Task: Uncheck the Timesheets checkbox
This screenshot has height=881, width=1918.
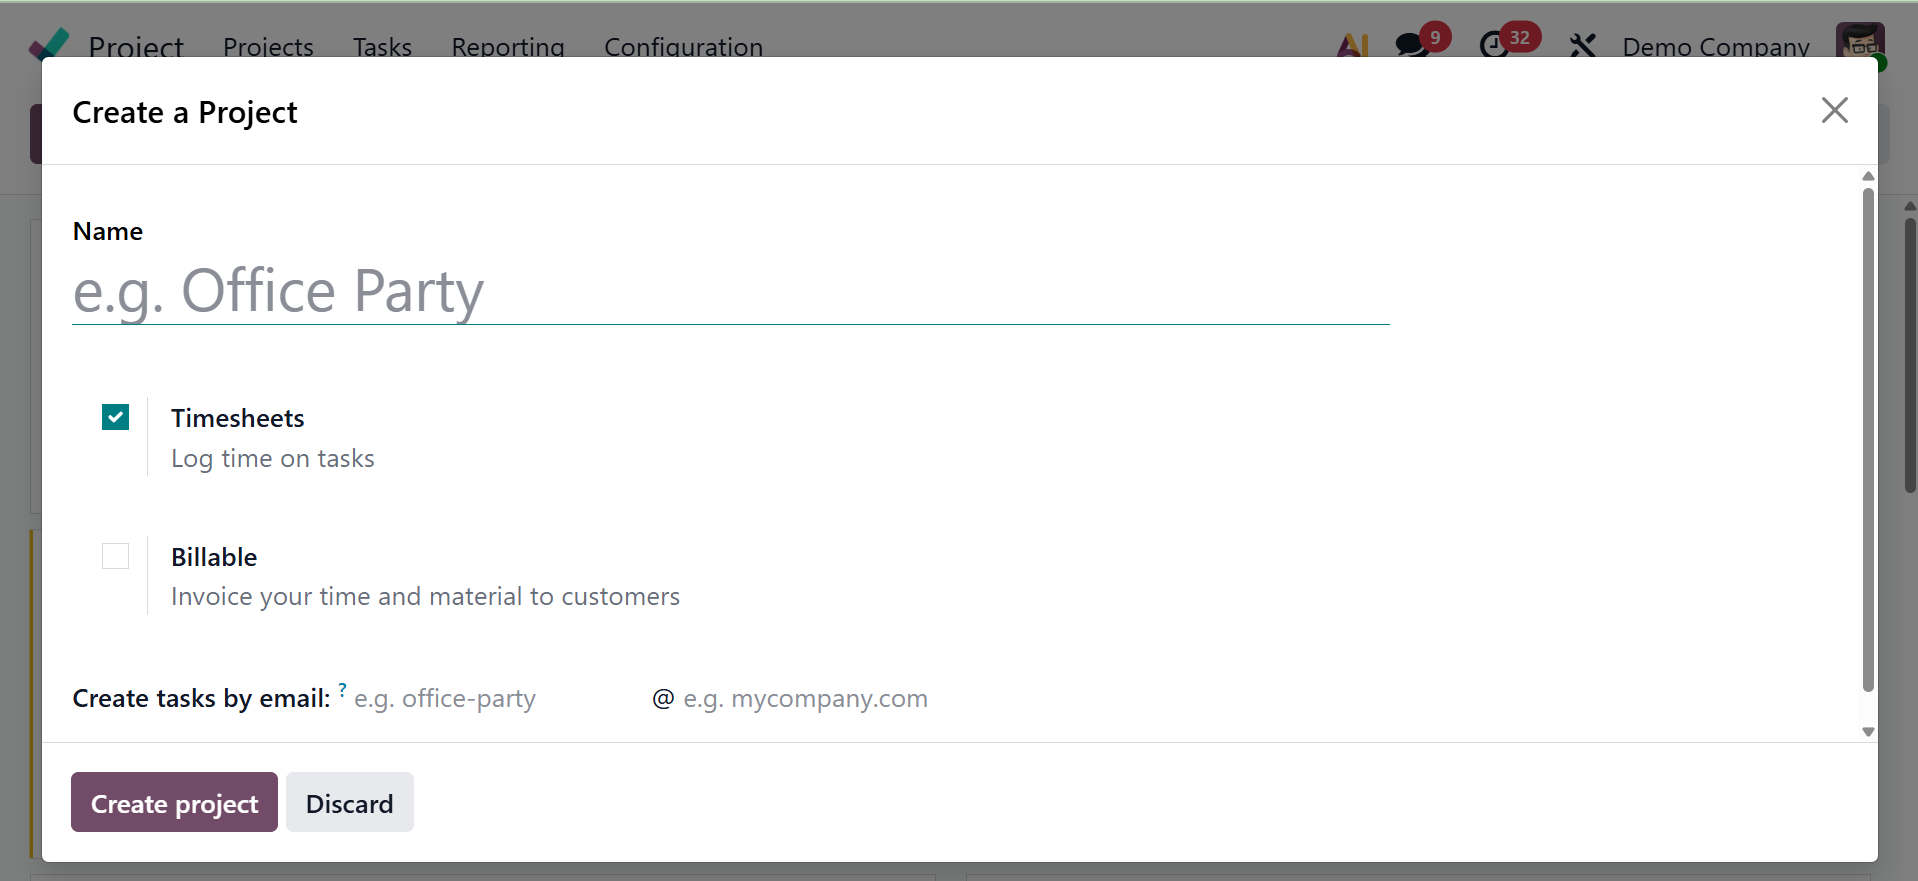Action: 116,417
